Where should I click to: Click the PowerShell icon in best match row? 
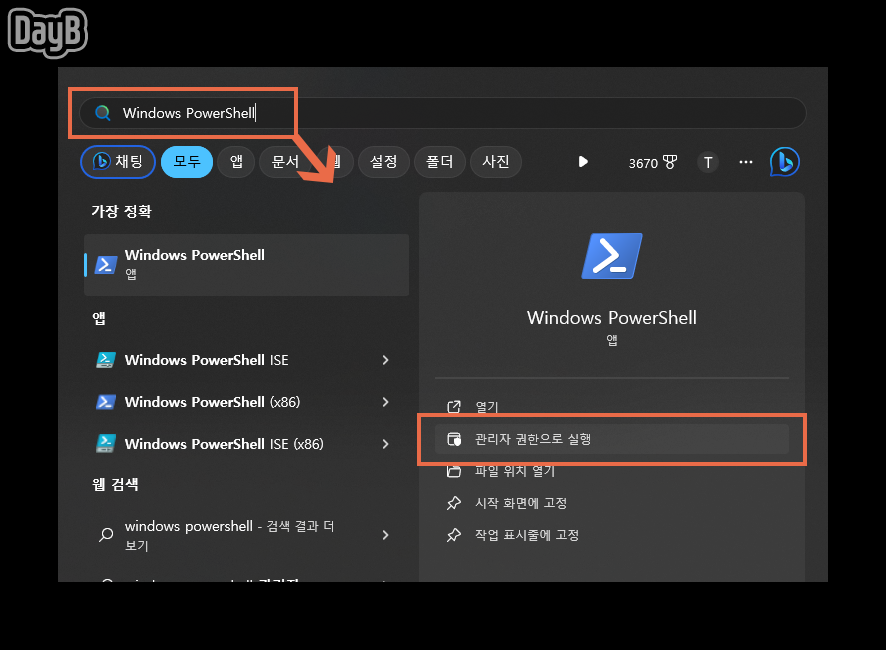106,265
